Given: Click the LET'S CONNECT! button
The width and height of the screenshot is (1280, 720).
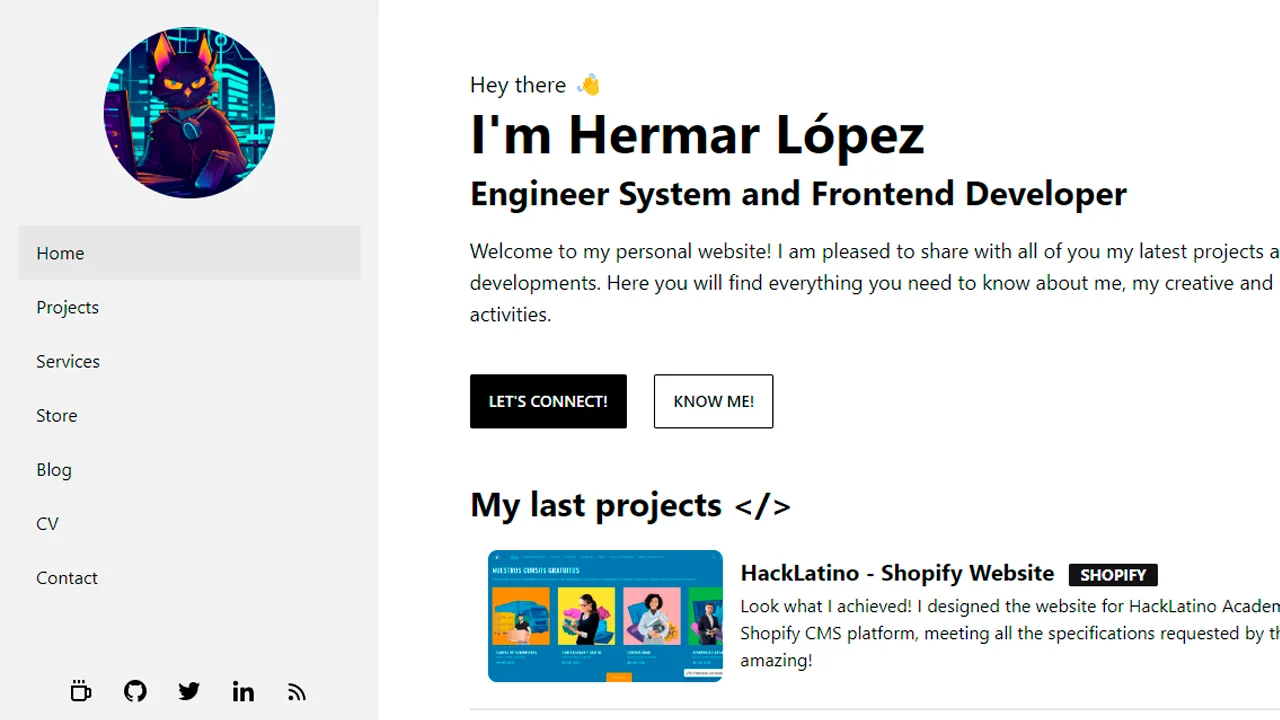Looking at the screenshot, I should (548, 401).
